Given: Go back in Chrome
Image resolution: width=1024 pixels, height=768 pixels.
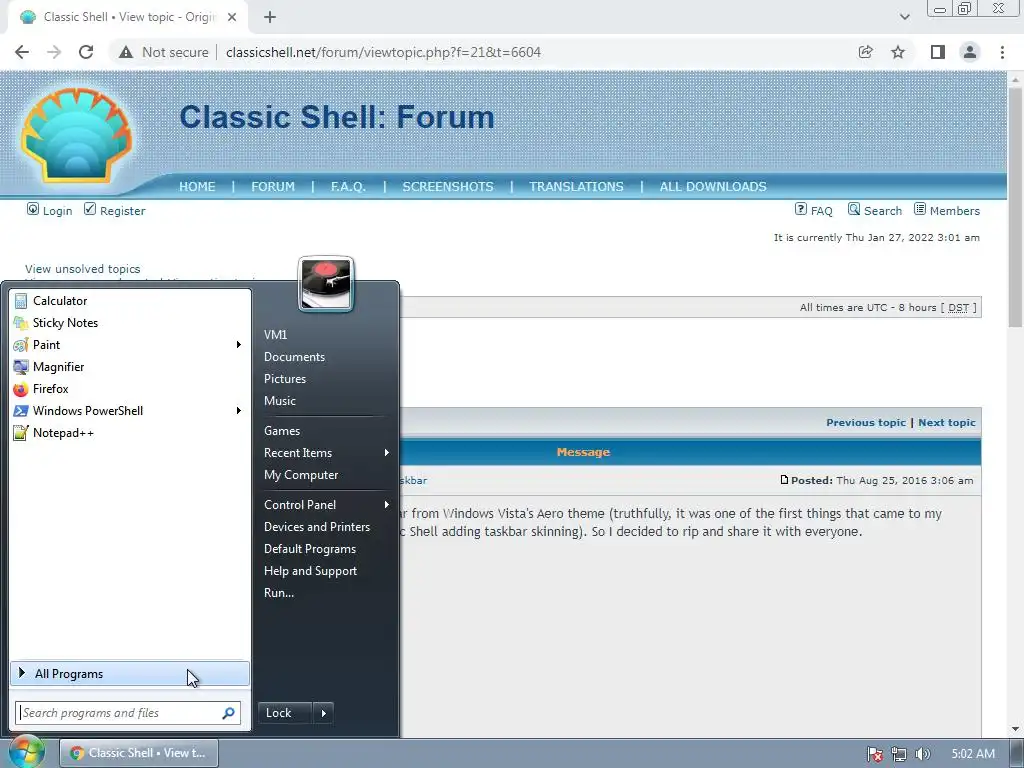Looking at the screenshot, I should pos(22,52).
